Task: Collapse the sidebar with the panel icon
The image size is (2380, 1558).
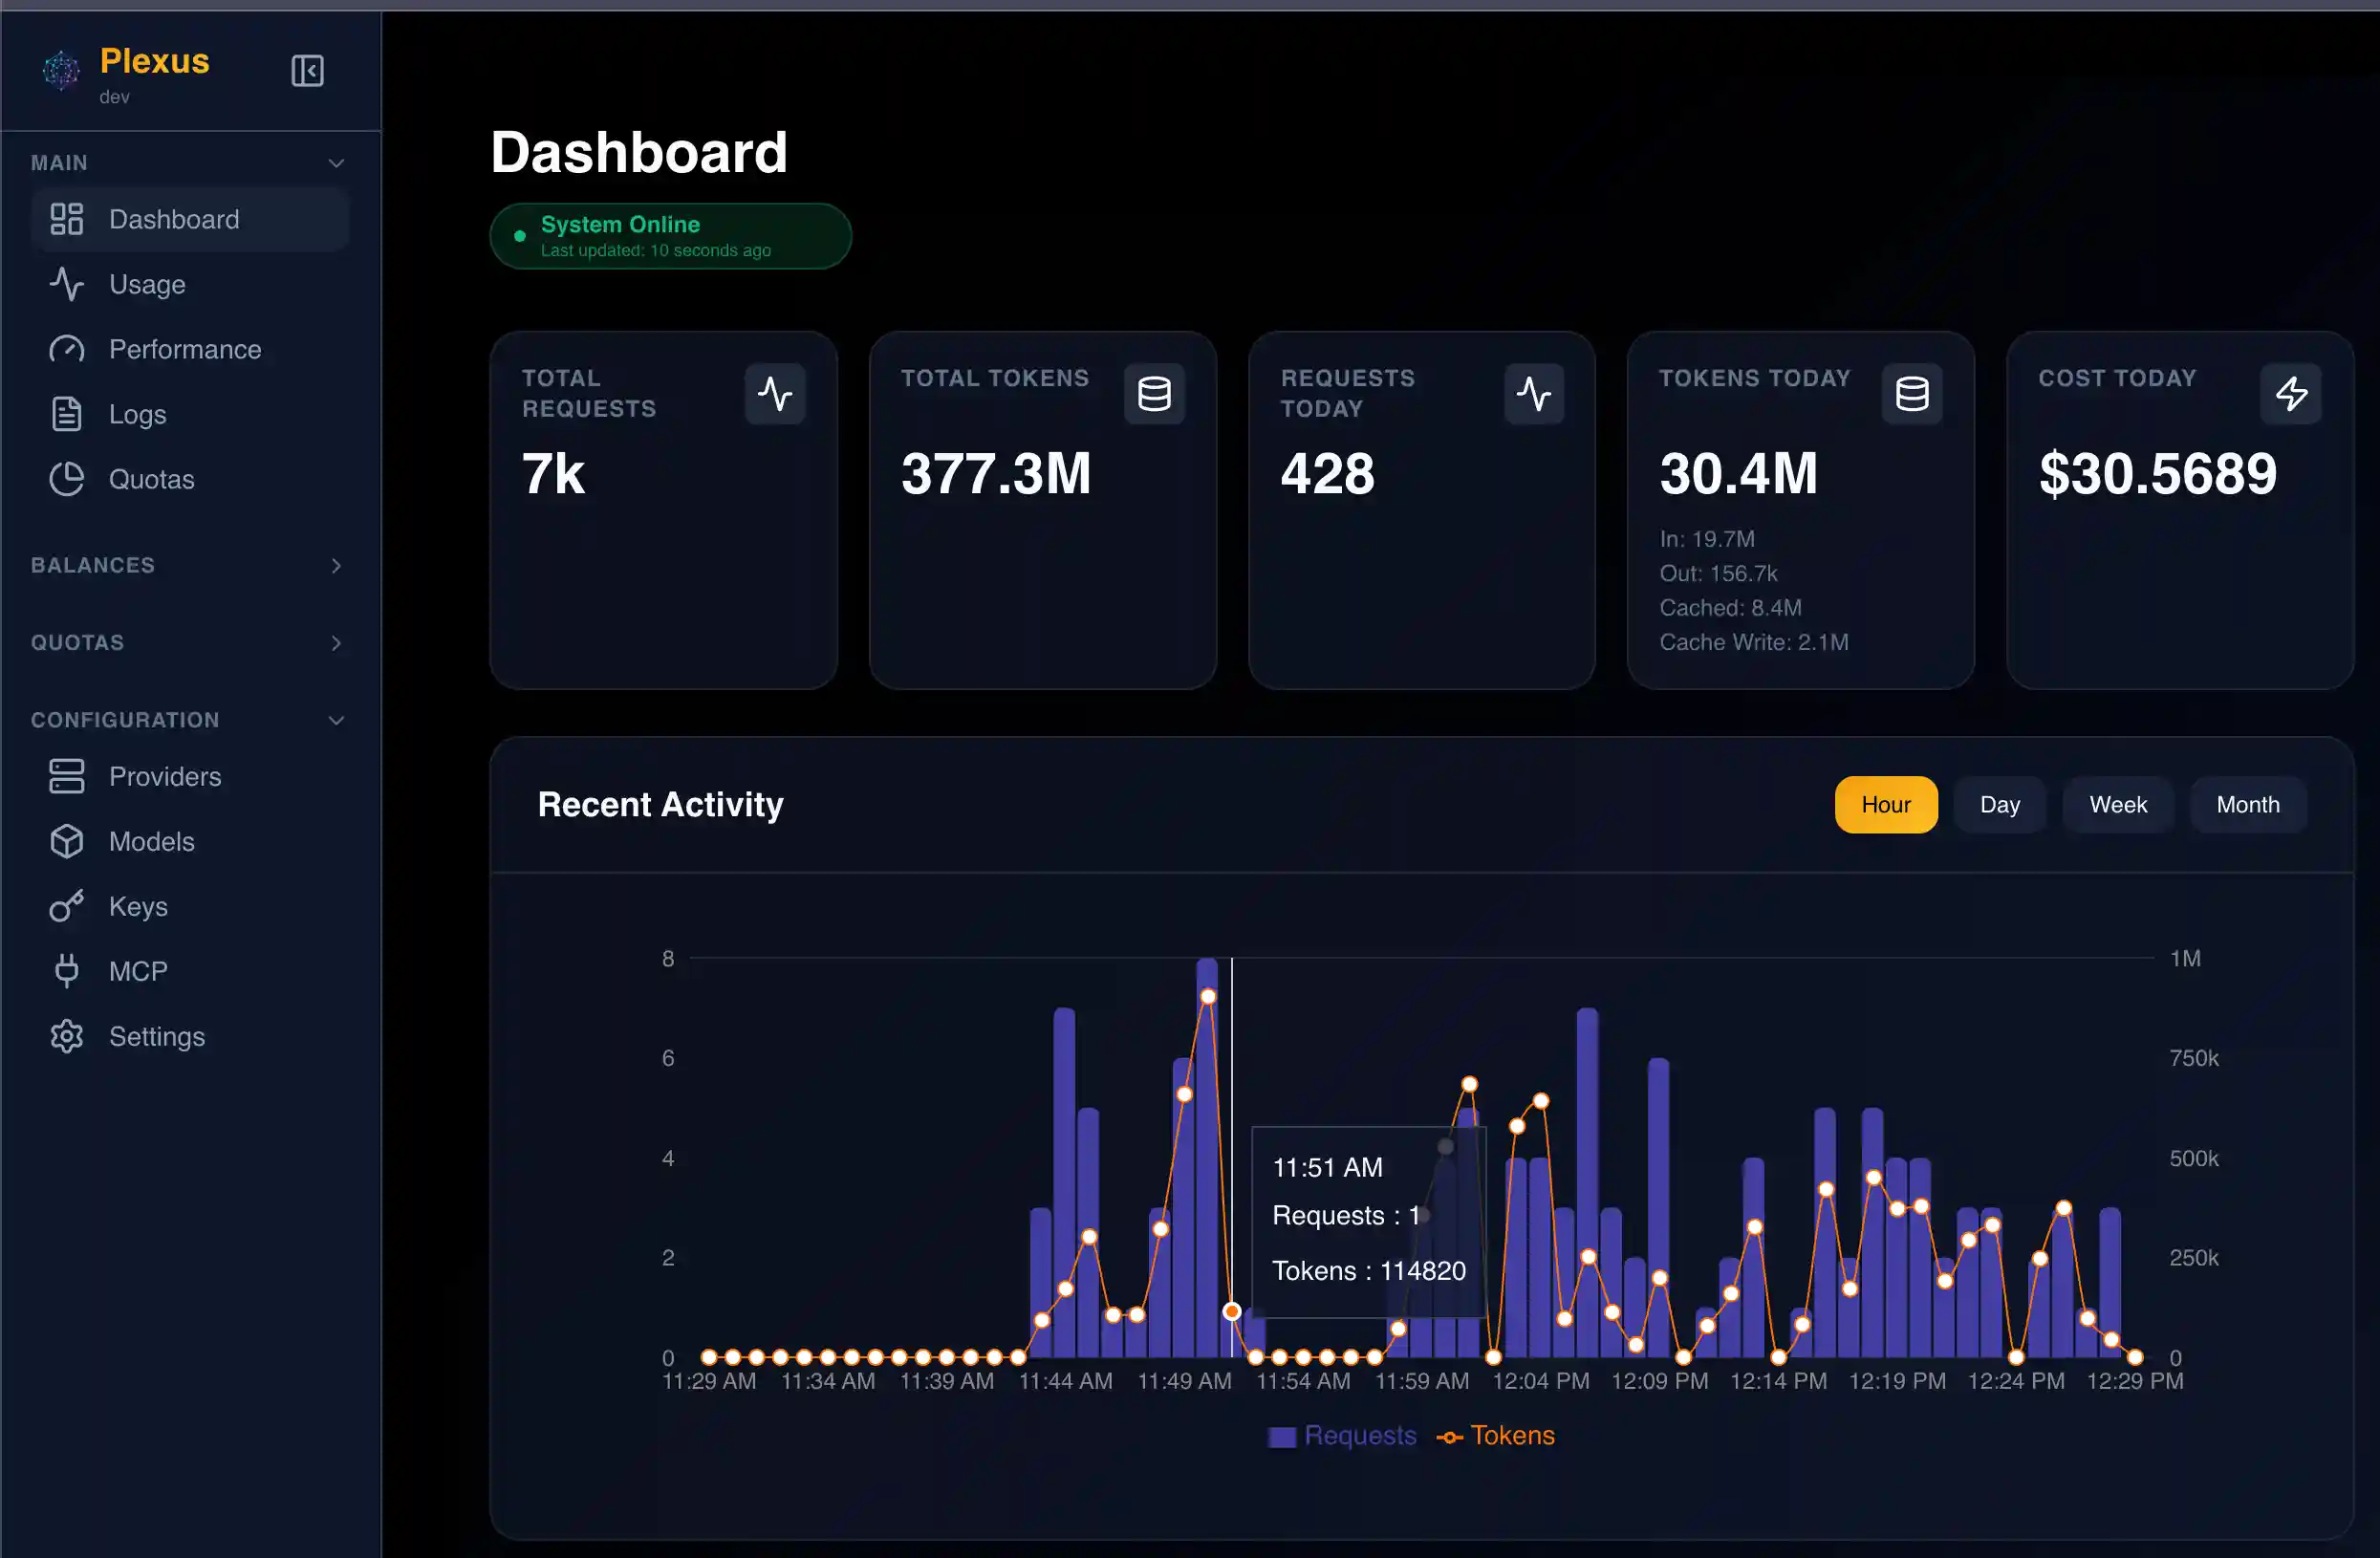Action: [x=307, y=70]
